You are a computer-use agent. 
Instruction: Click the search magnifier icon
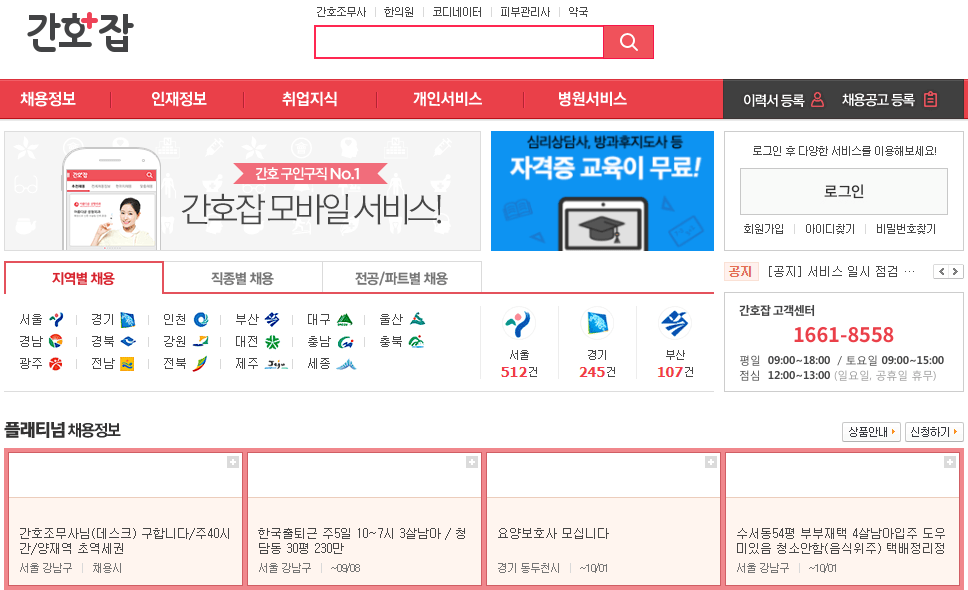[629, 42]
